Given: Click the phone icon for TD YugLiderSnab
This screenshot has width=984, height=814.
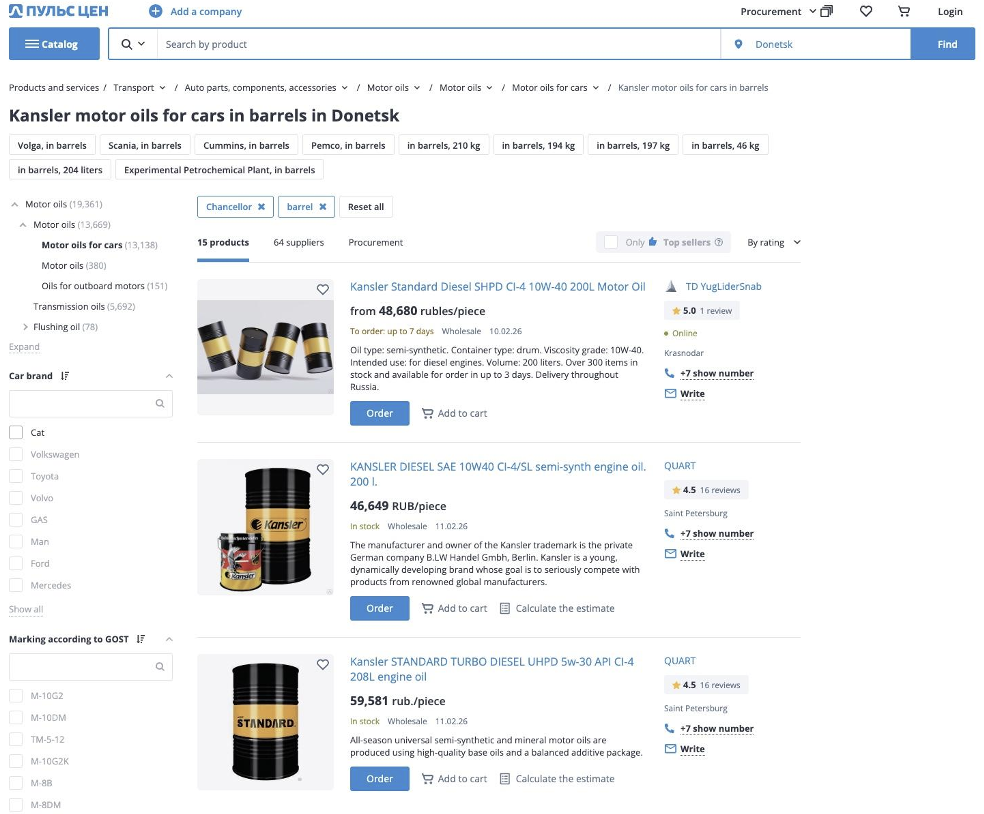Looking at the screenshot, I should point(670,373).
